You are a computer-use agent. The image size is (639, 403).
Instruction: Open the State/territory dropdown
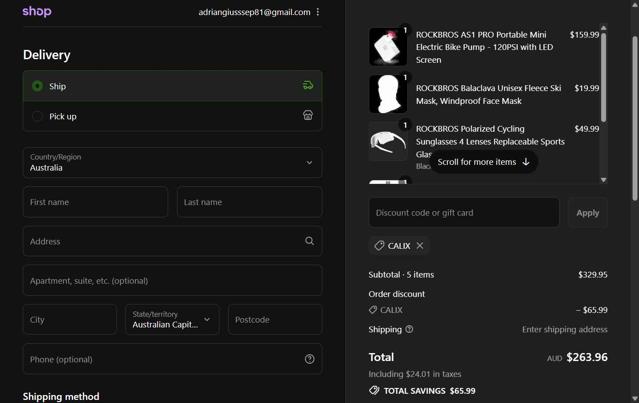(172, 320)
